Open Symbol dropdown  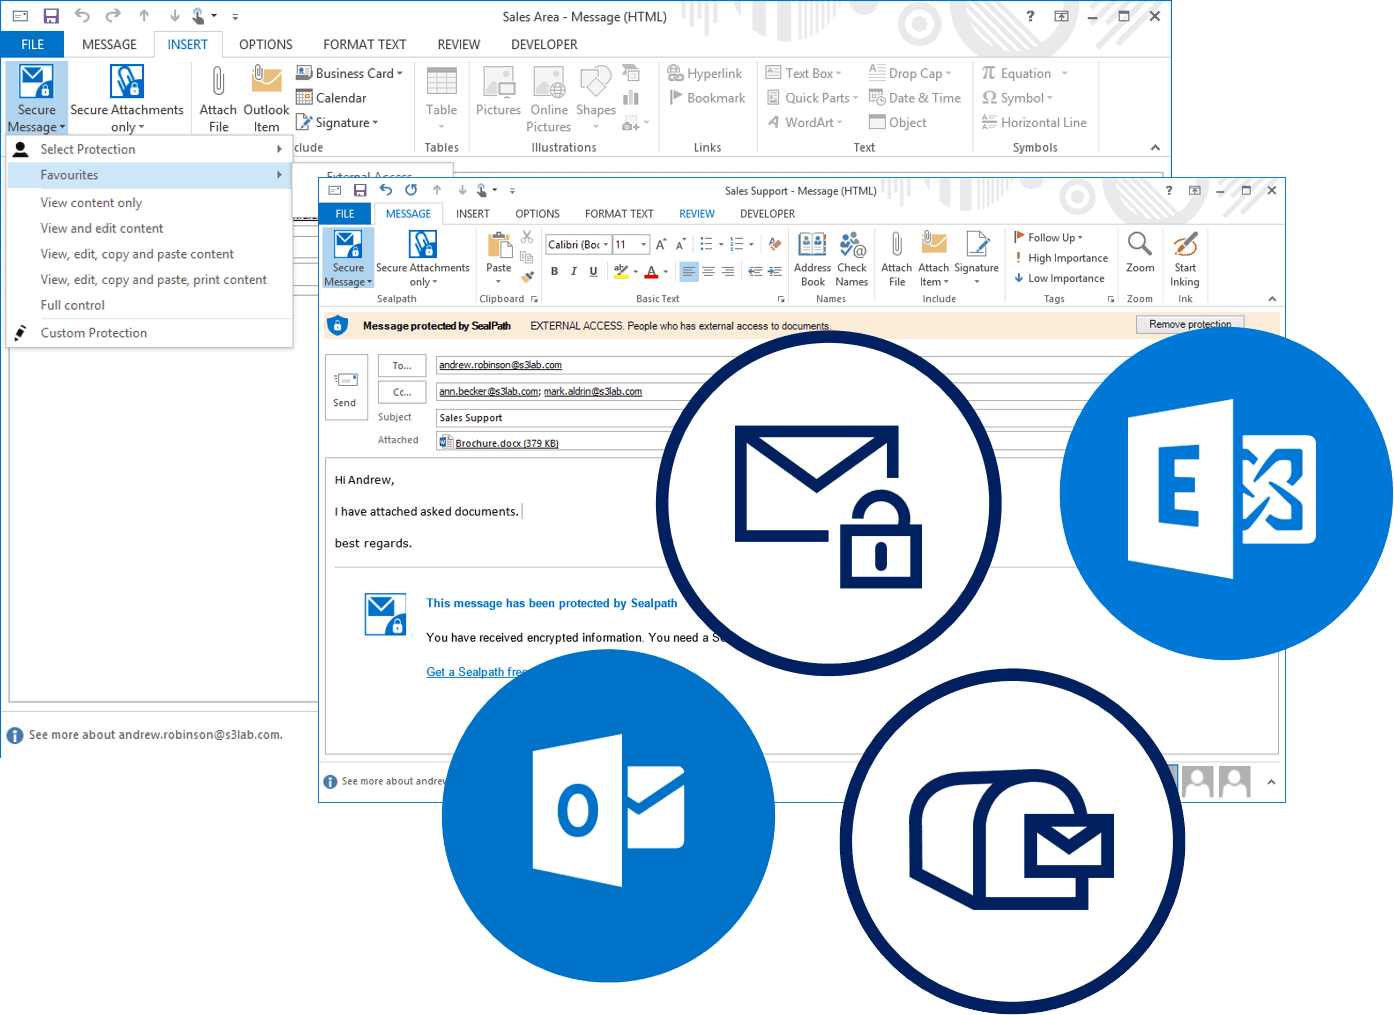click(1017, 98)
